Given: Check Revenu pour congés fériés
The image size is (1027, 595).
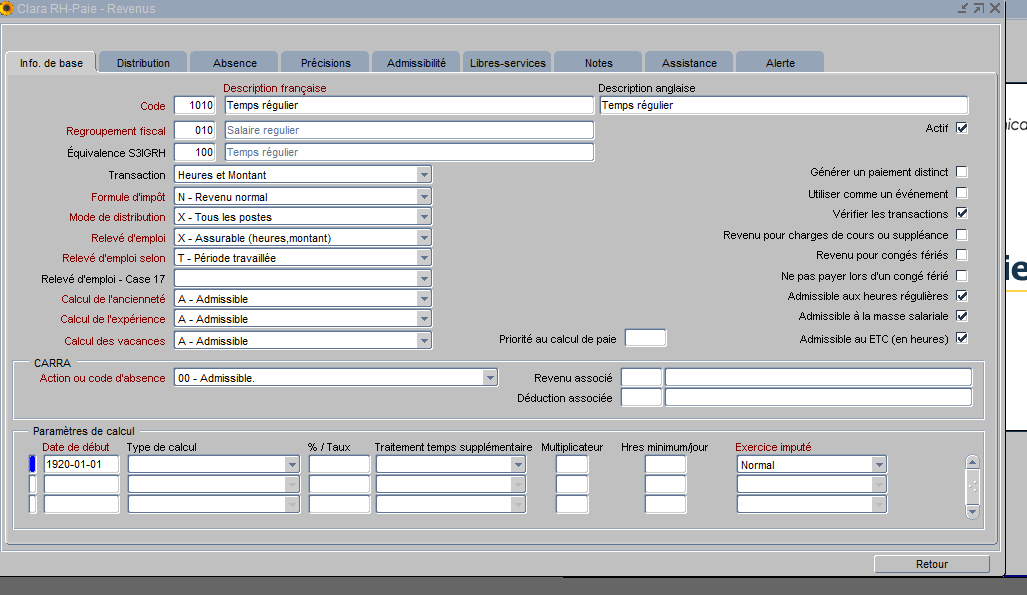Looking at the screenshot, I should 962,255.
